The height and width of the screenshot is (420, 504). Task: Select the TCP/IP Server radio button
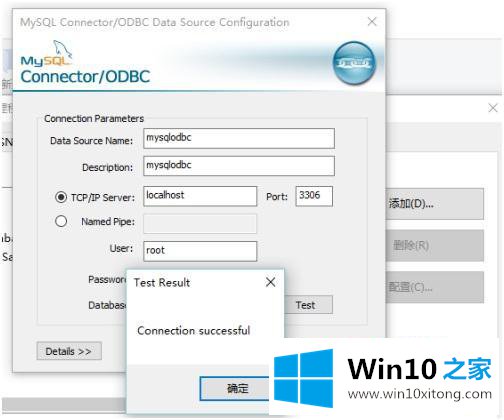point(61,197)
